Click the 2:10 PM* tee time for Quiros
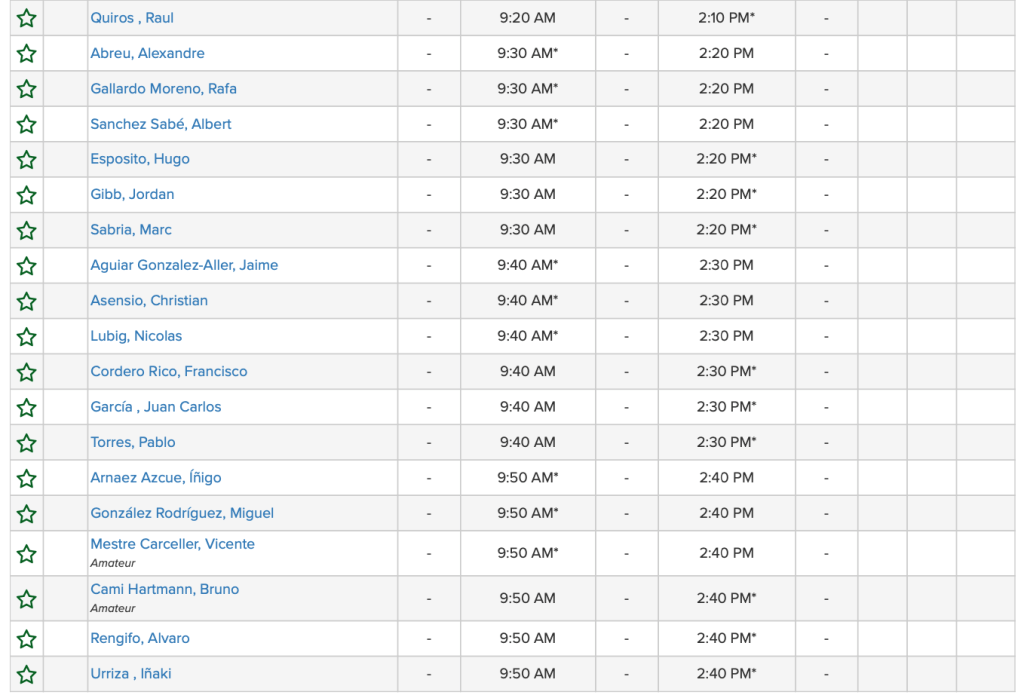The image size is (1024, 698). pos(726,18)
